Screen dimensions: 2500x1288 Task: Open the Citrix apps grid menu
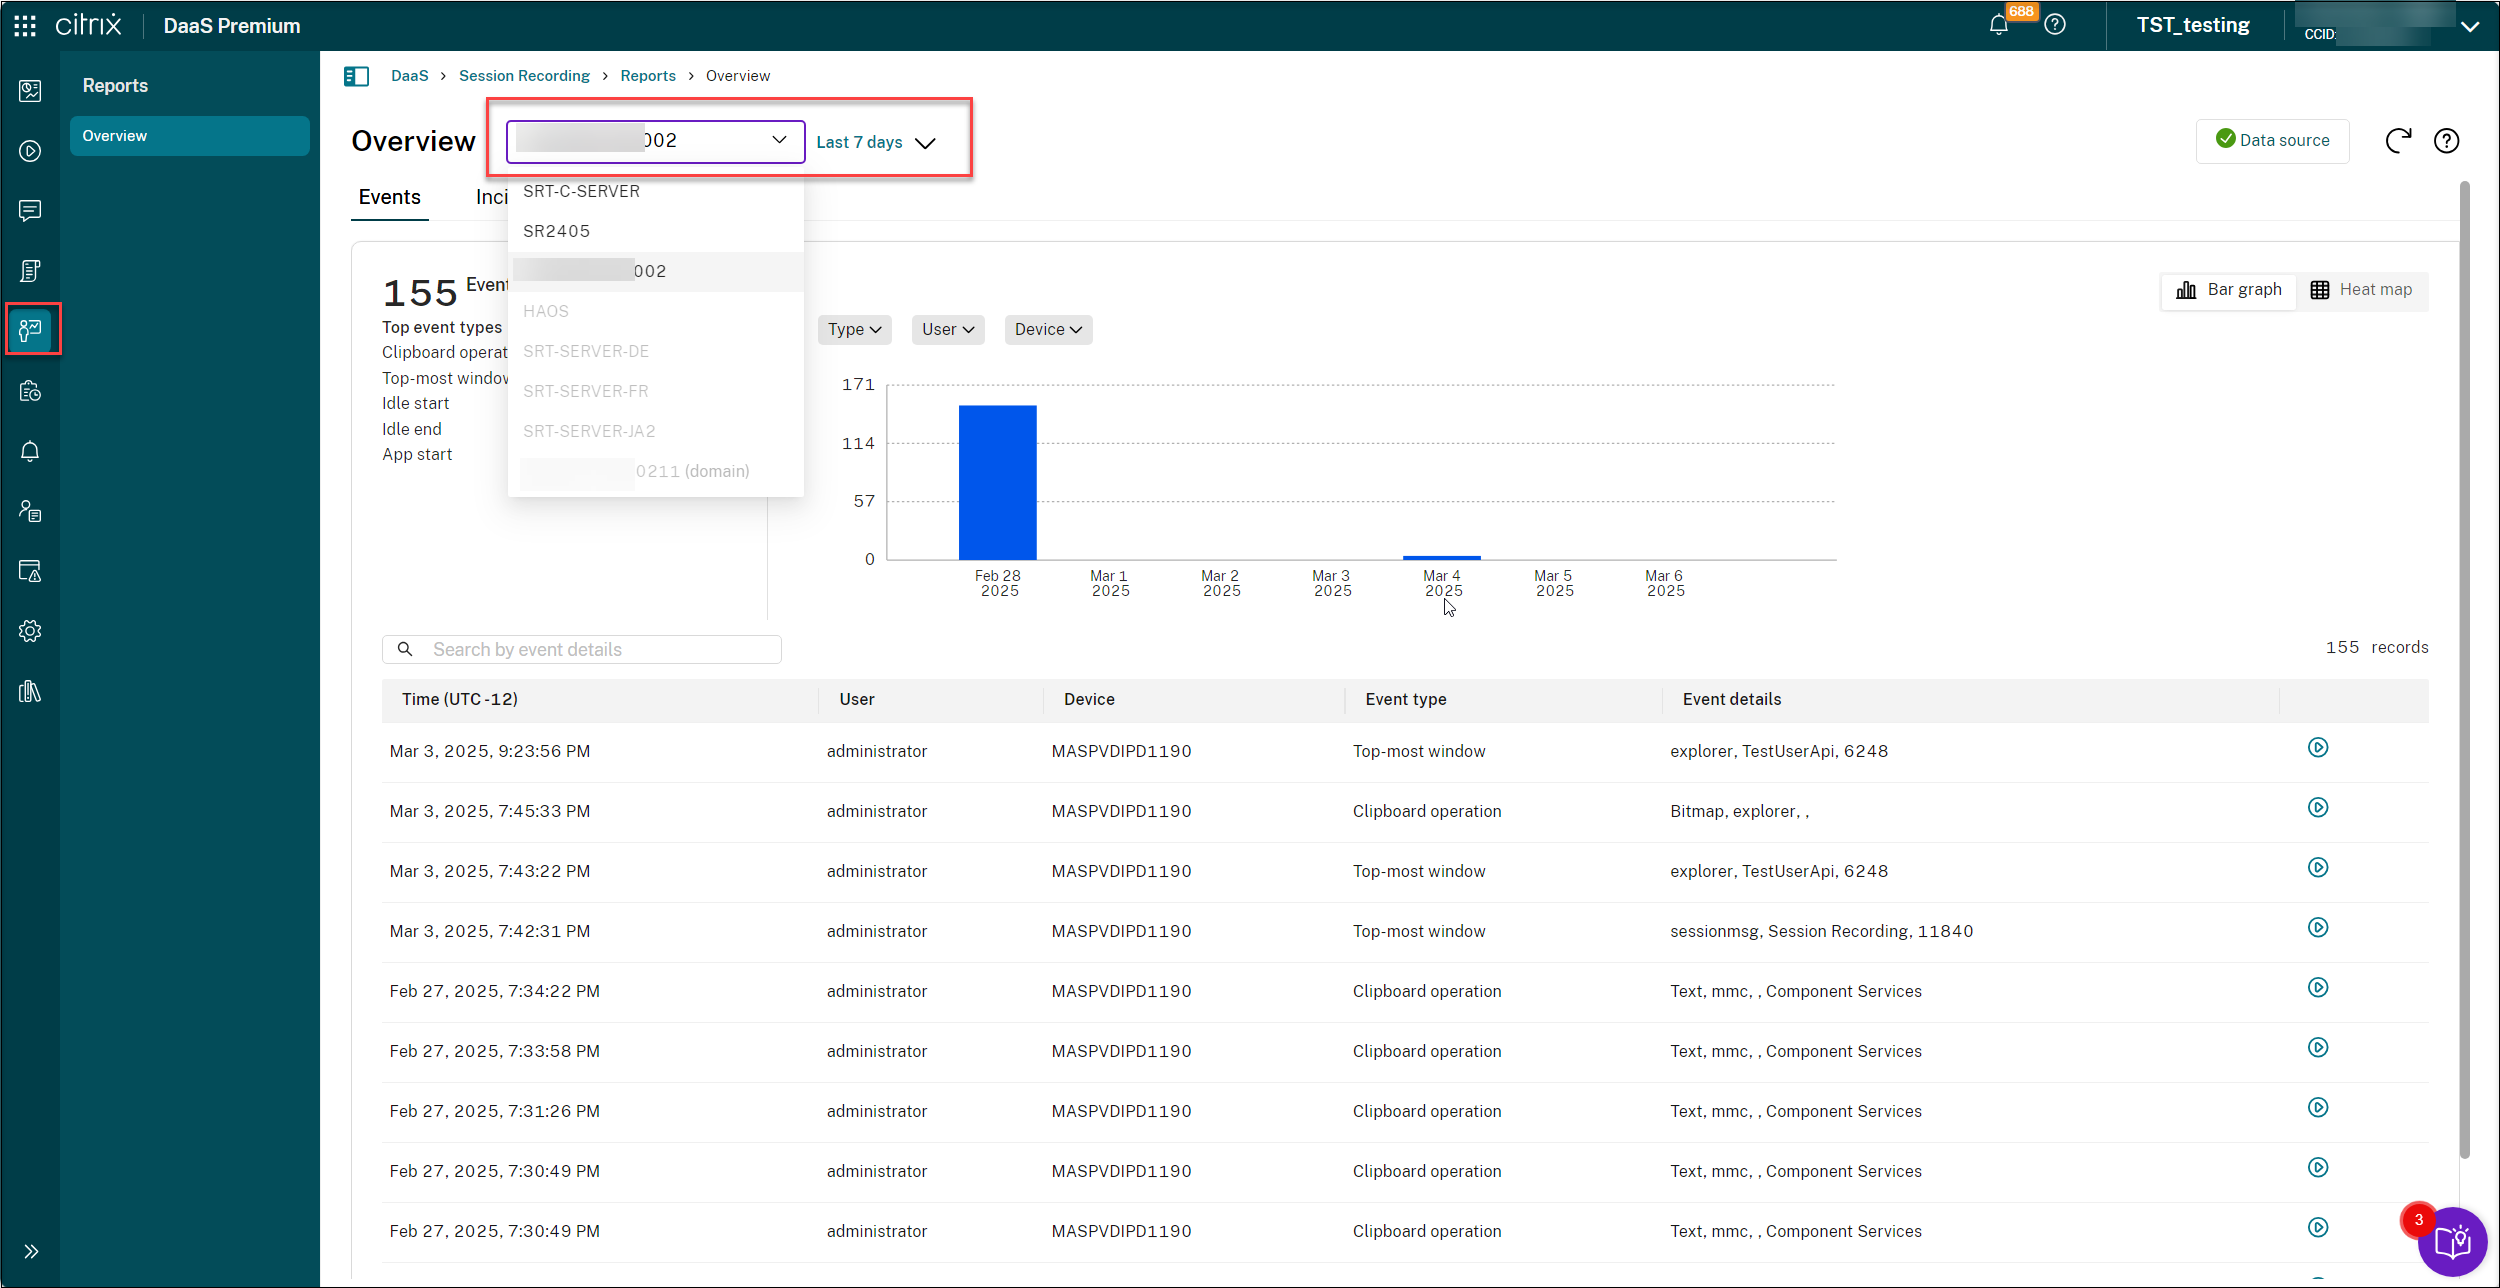tap(25, 26)
